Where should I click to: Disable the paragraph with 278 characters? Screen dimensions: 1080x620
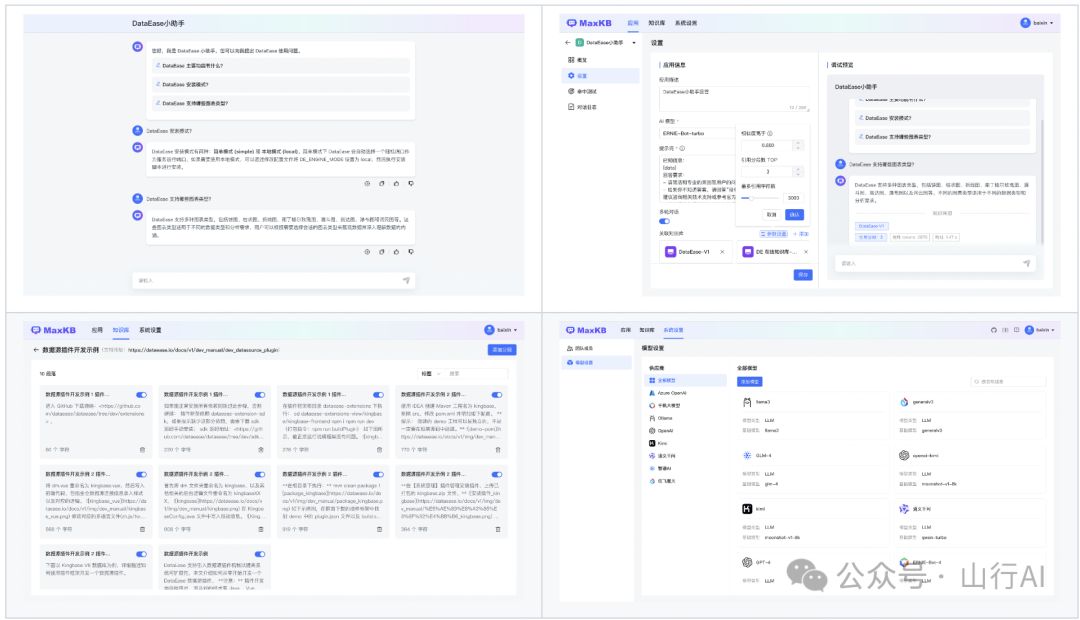coord(379,395)
